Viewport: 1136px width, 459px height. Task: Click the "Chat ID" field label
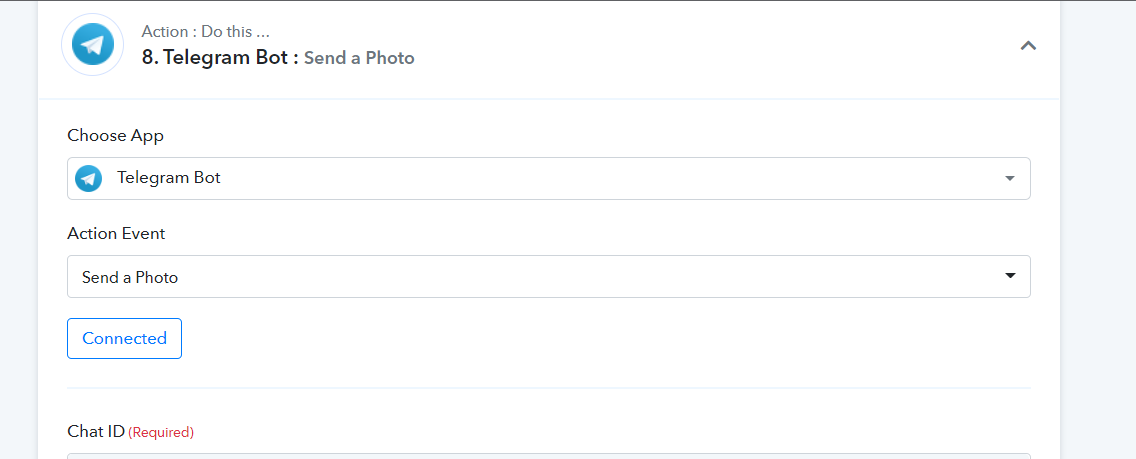(96, 431)
